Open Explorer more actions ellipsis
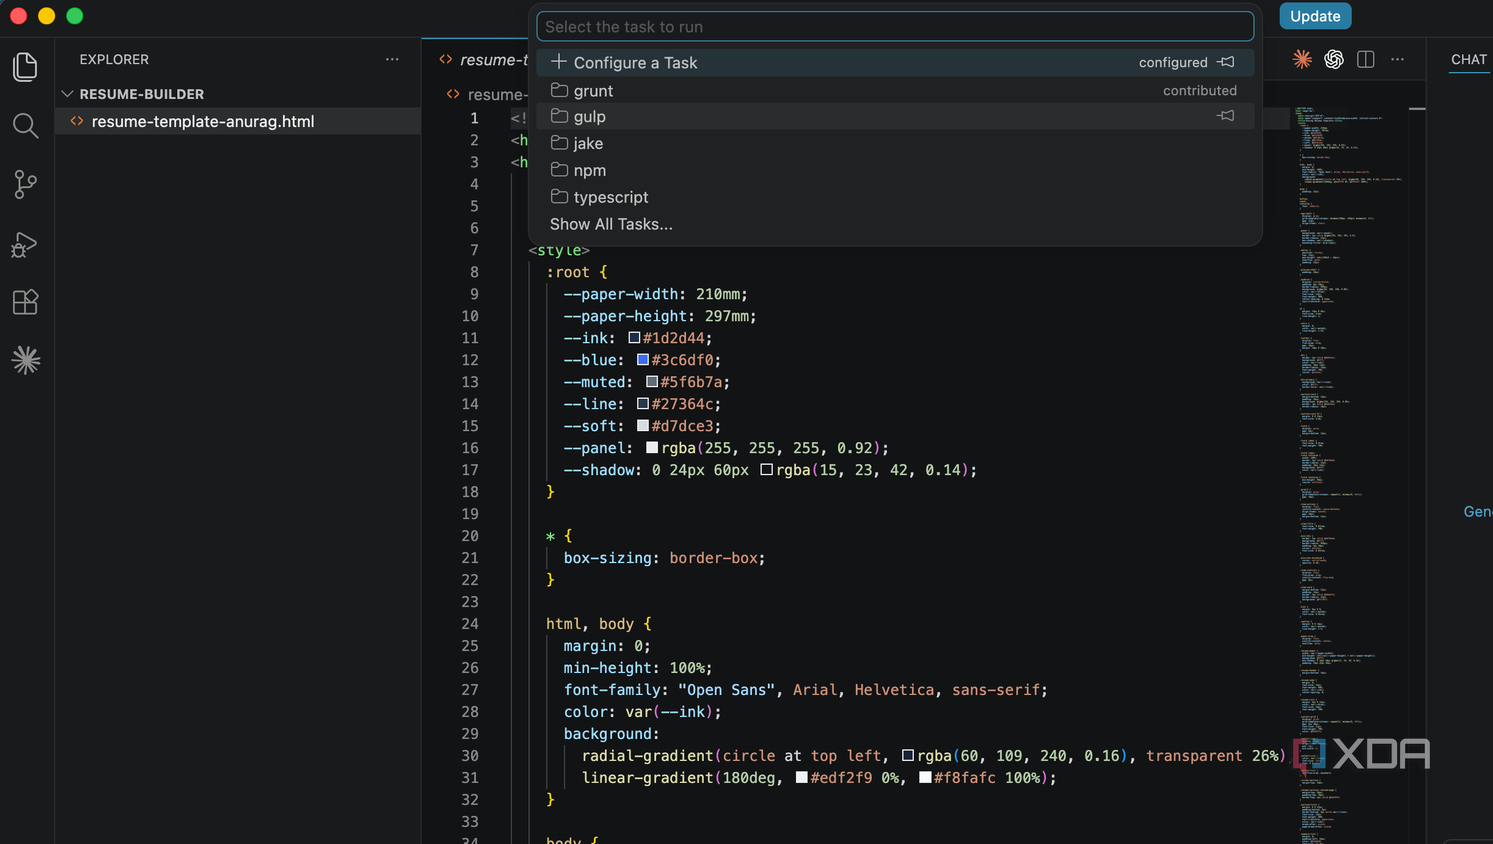1493x844 pixels. tap(392, 59)
